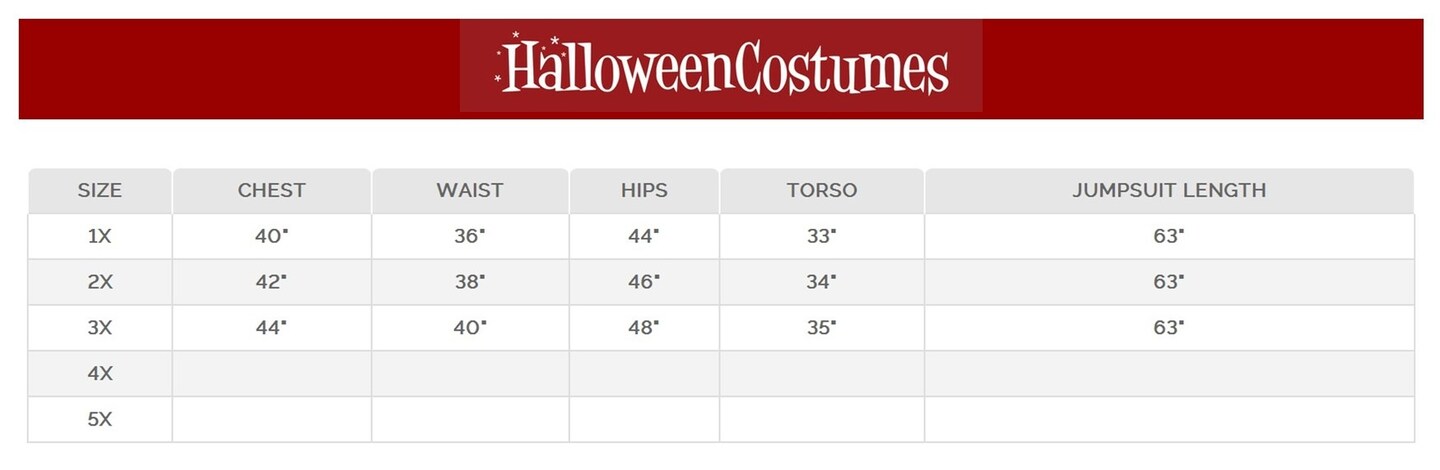Click the 1X size row label

[x=100, y=237]
